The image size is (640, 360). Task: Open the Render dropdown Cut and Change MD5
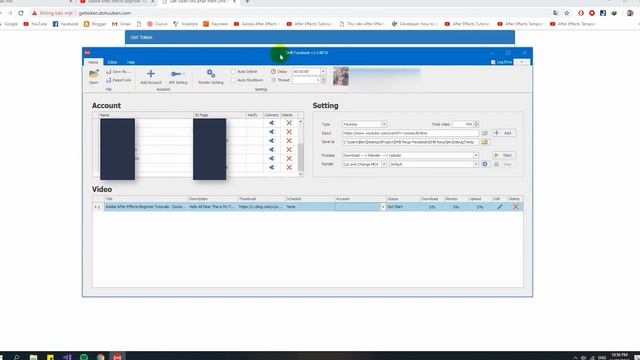coord(384,164)
